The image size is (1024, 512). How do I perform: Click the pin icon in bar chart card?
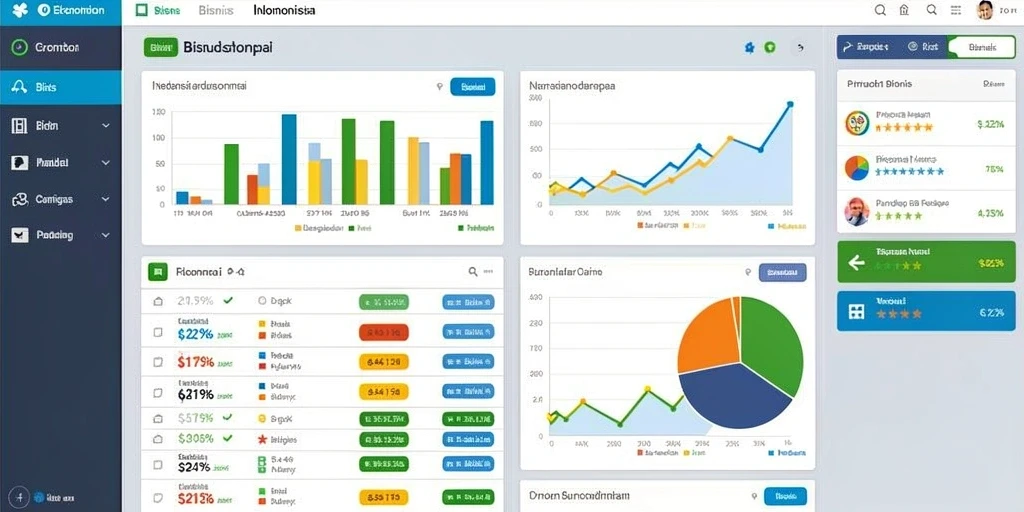click(x=440, y=86)
